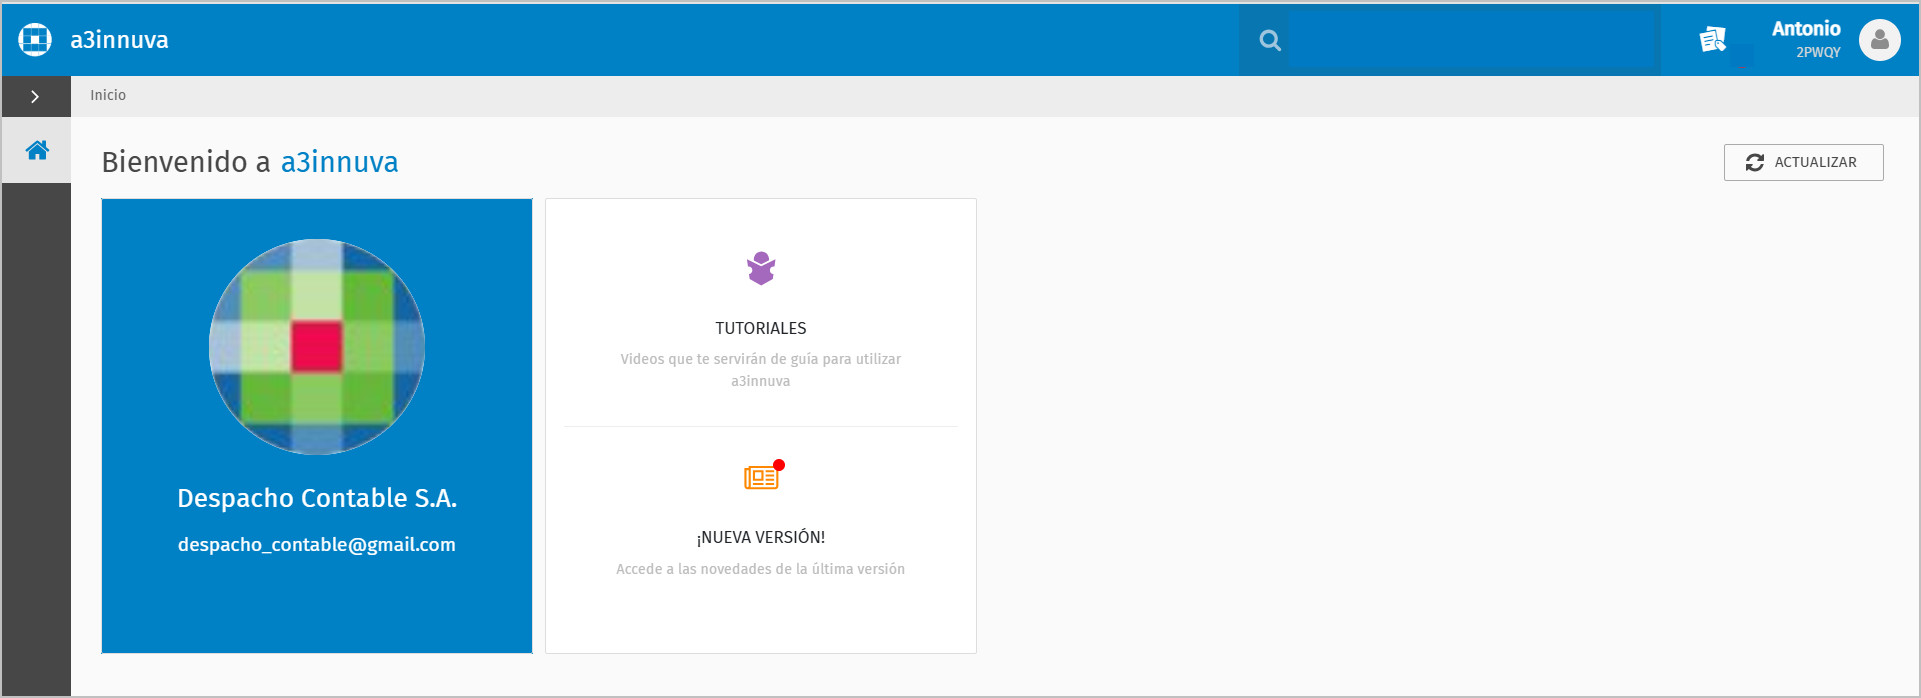Click the 2PWQY user code
The image size is (1921, 698).
pyautogui.click(x=1818, y=52)
